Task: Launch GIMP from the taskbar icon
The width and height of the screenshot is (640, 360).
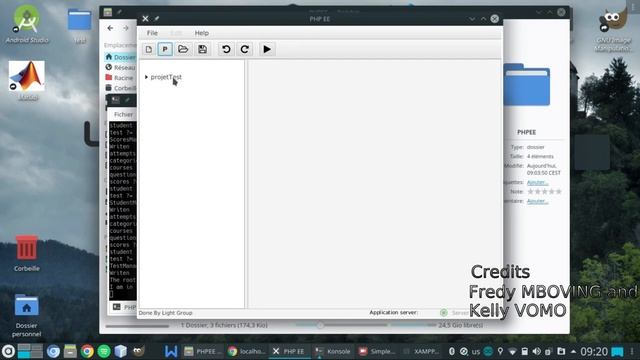Action: click(138, 351)
